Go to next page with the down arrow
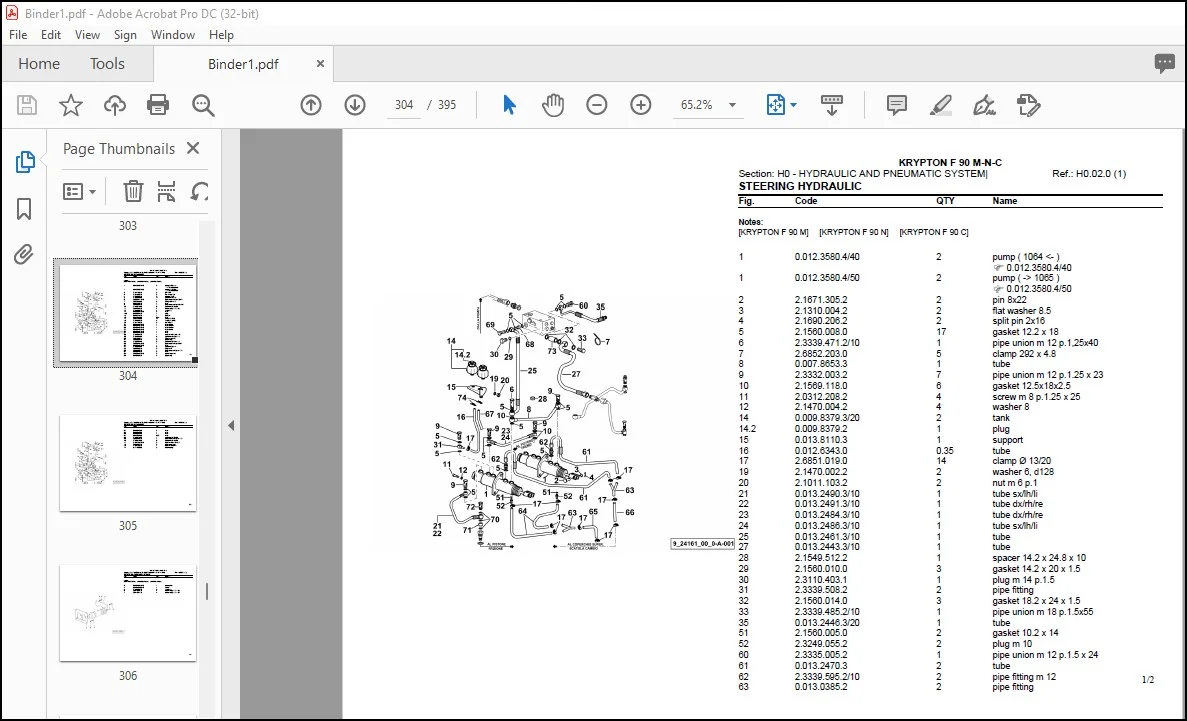Screen dimensions: 1187x721 pyautogui.click(x=355, y=105)
